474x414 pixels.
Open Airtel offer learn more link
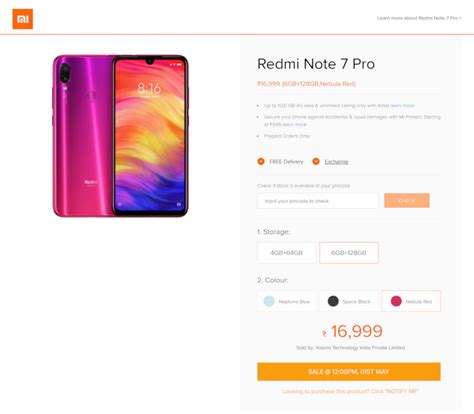[x=402, y=106]
